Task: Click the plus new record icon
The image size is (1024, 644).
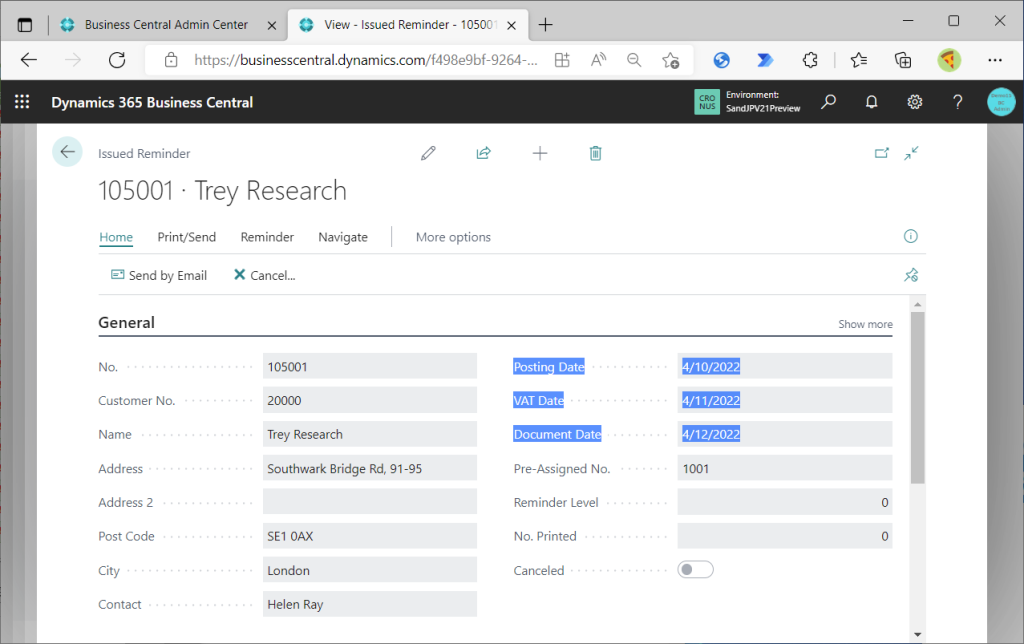Action: click(x=540, y=153)
